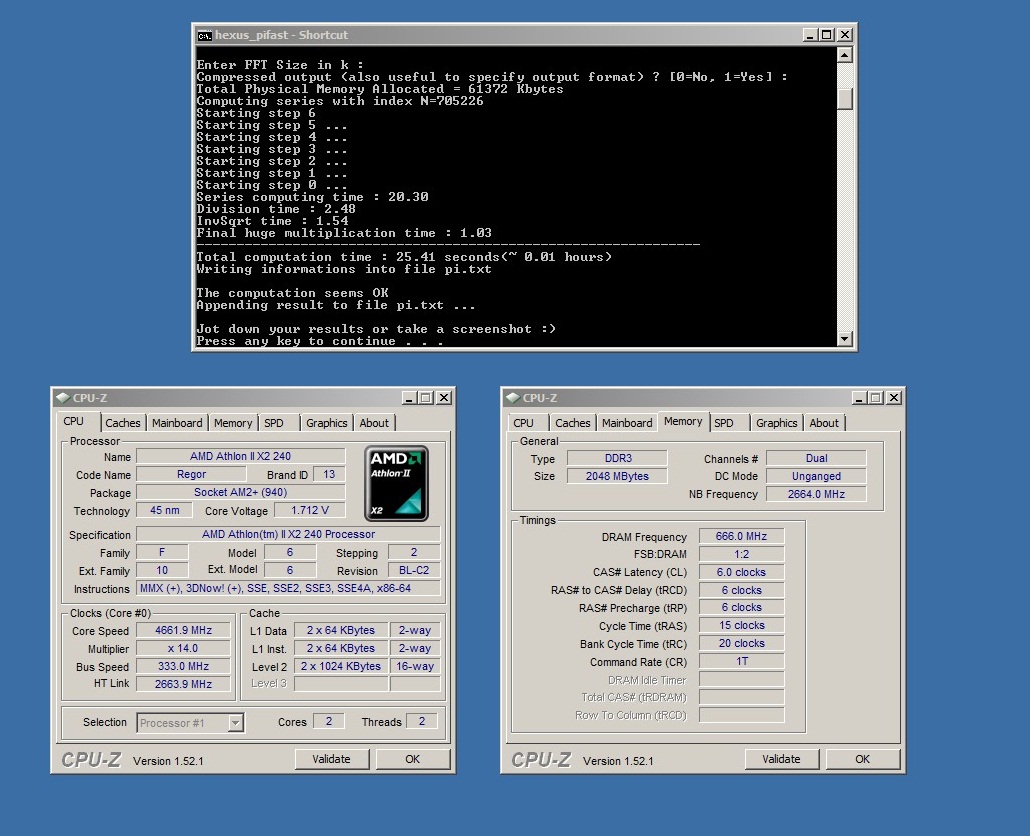Select the Memory tab in right CPU-Z window

tap(683, 422)
